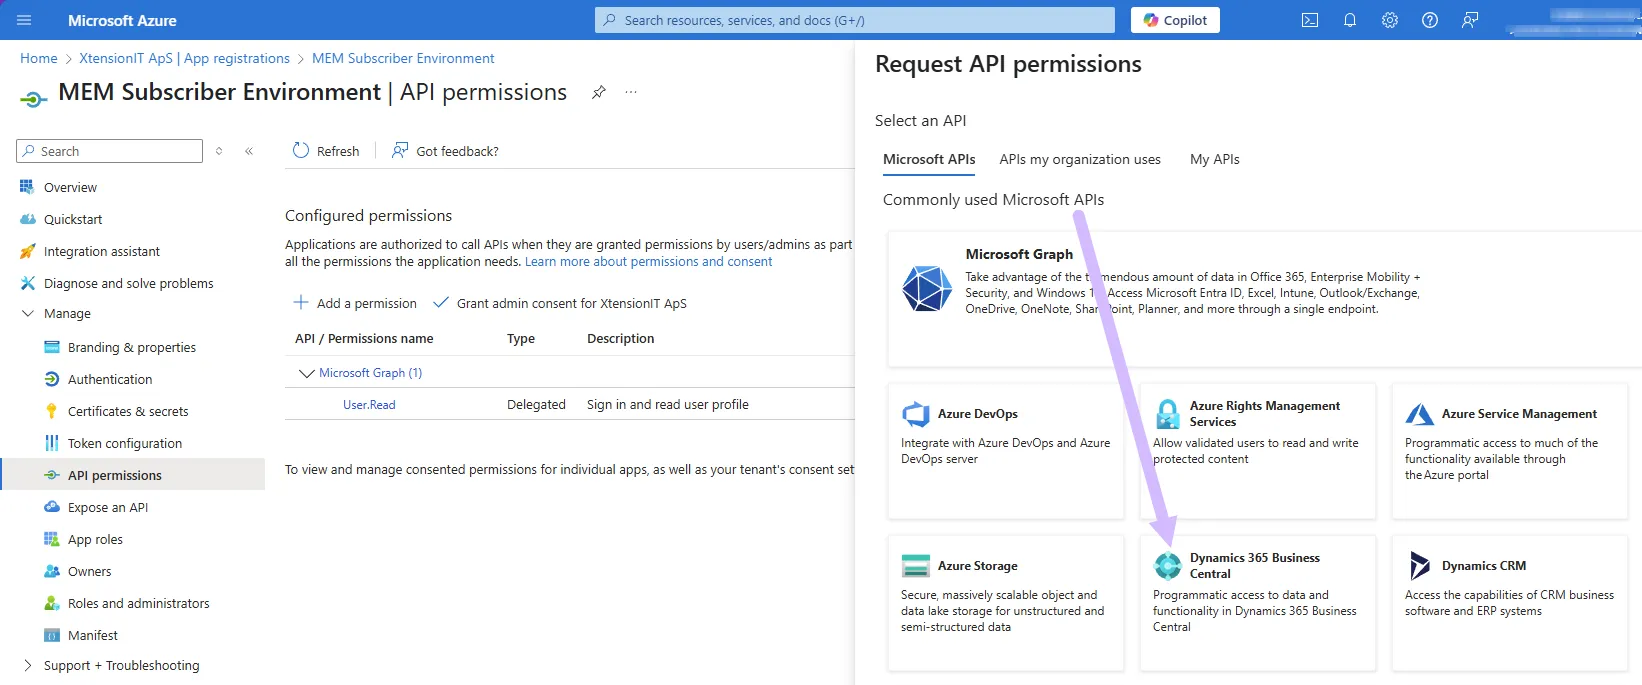Viewport: 1642px width, 685px height.
Task: Open the User.Read permission link
Action: pyautogui.click(x=369, y=405)
